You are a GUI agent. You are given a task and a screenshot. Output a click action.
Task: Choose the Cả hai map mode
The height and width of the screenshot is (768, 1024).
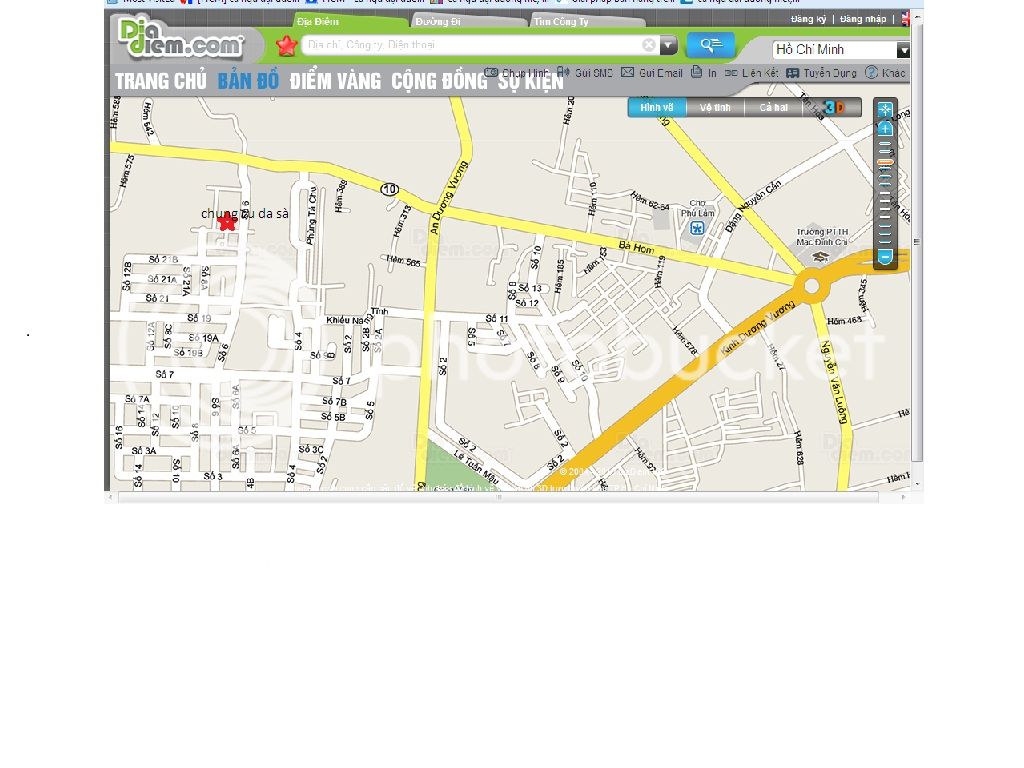(x=773, y=108)
